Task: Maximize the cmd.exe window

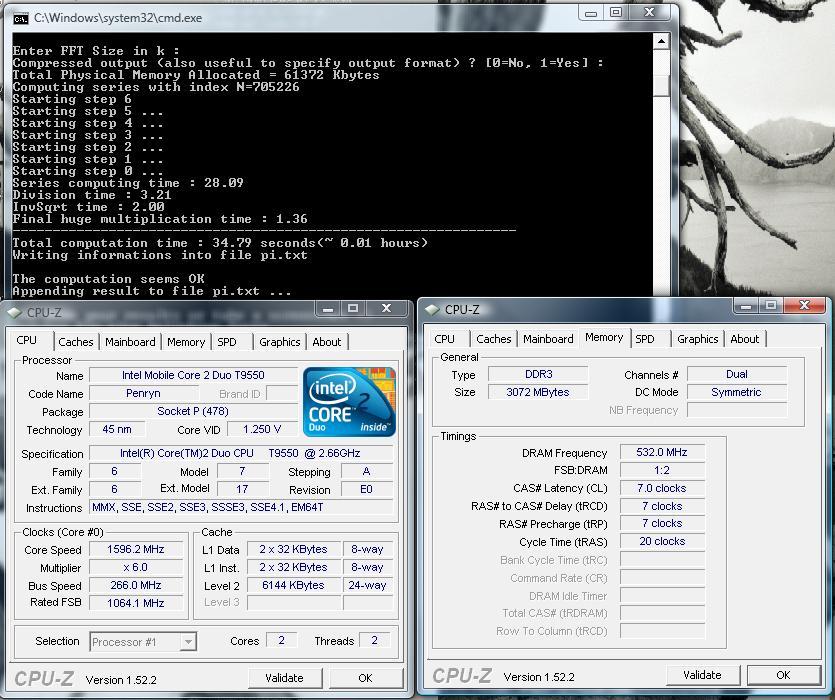Action: (616, 13)
